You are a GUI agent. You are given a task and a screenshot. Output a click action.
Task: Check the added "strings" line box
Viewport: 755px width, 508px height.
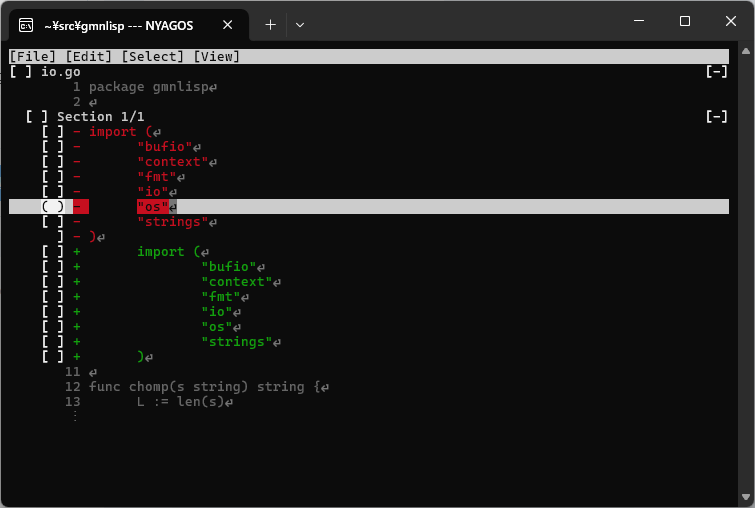pos(52,341)
